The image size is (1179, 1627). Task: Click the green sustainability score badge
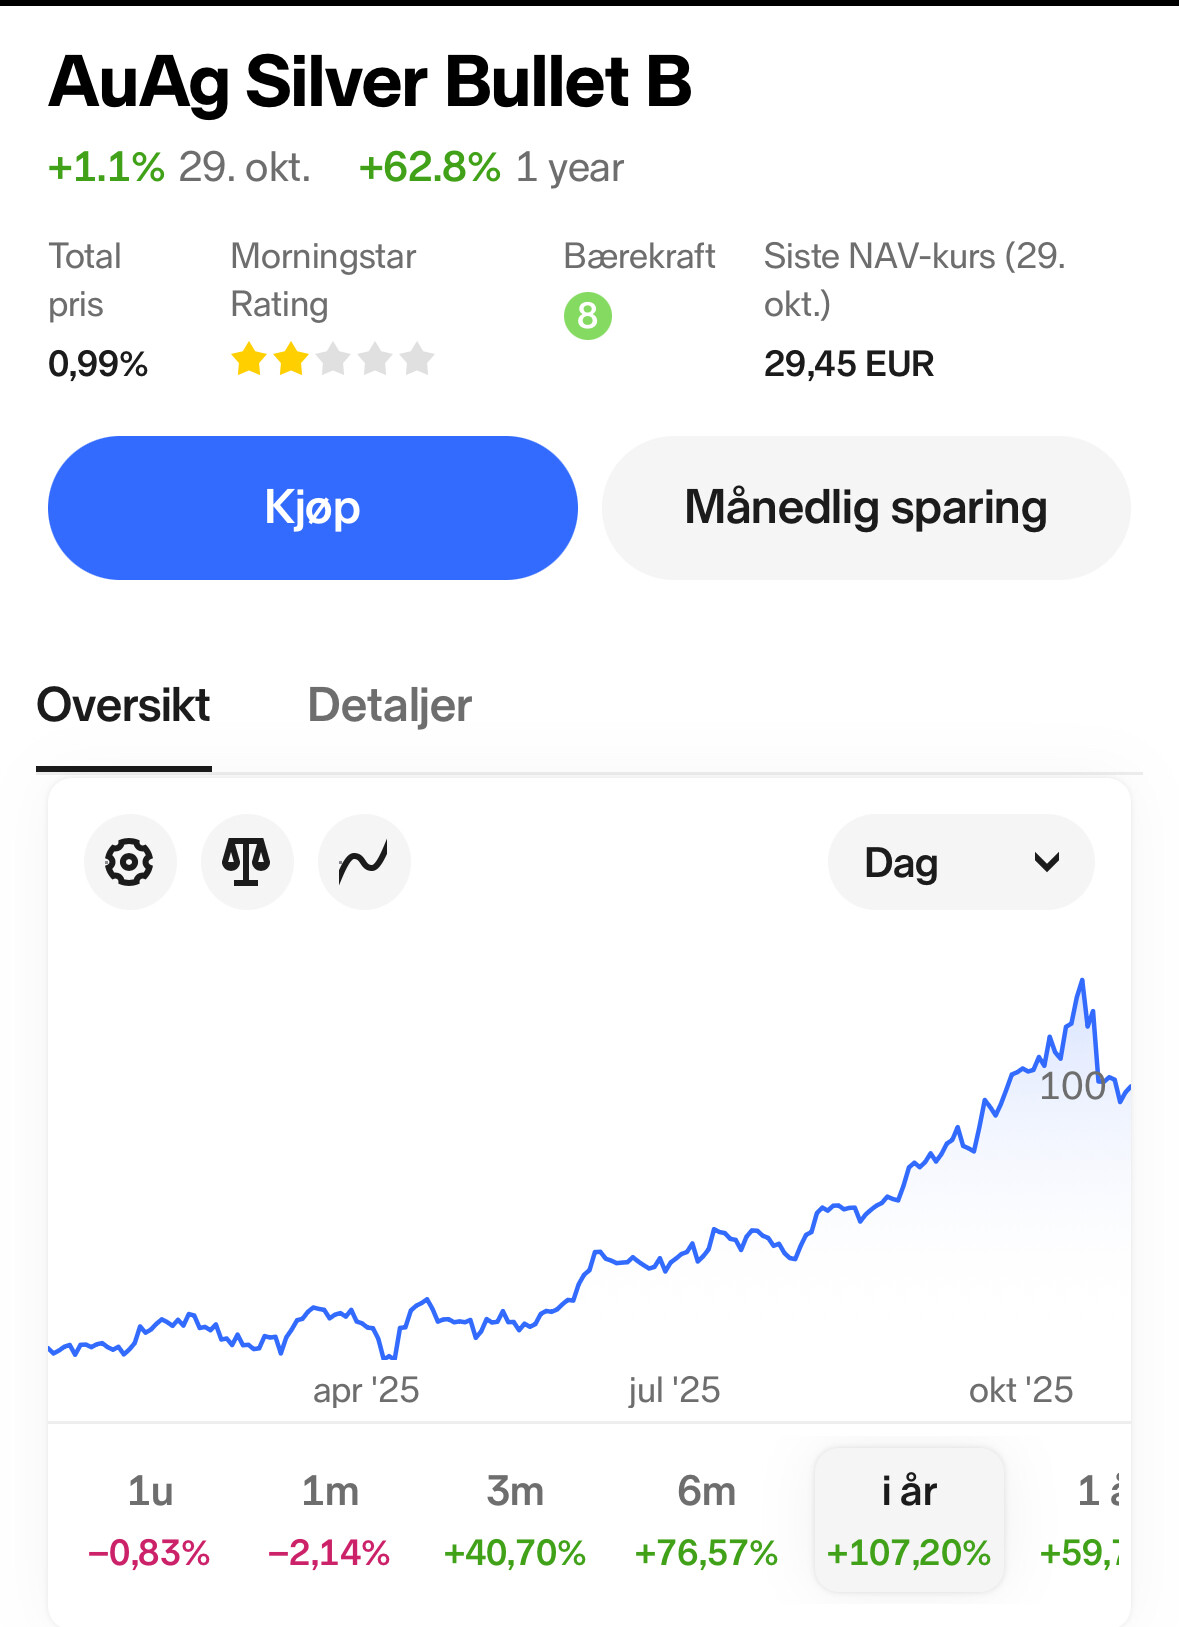click(588, 316)
